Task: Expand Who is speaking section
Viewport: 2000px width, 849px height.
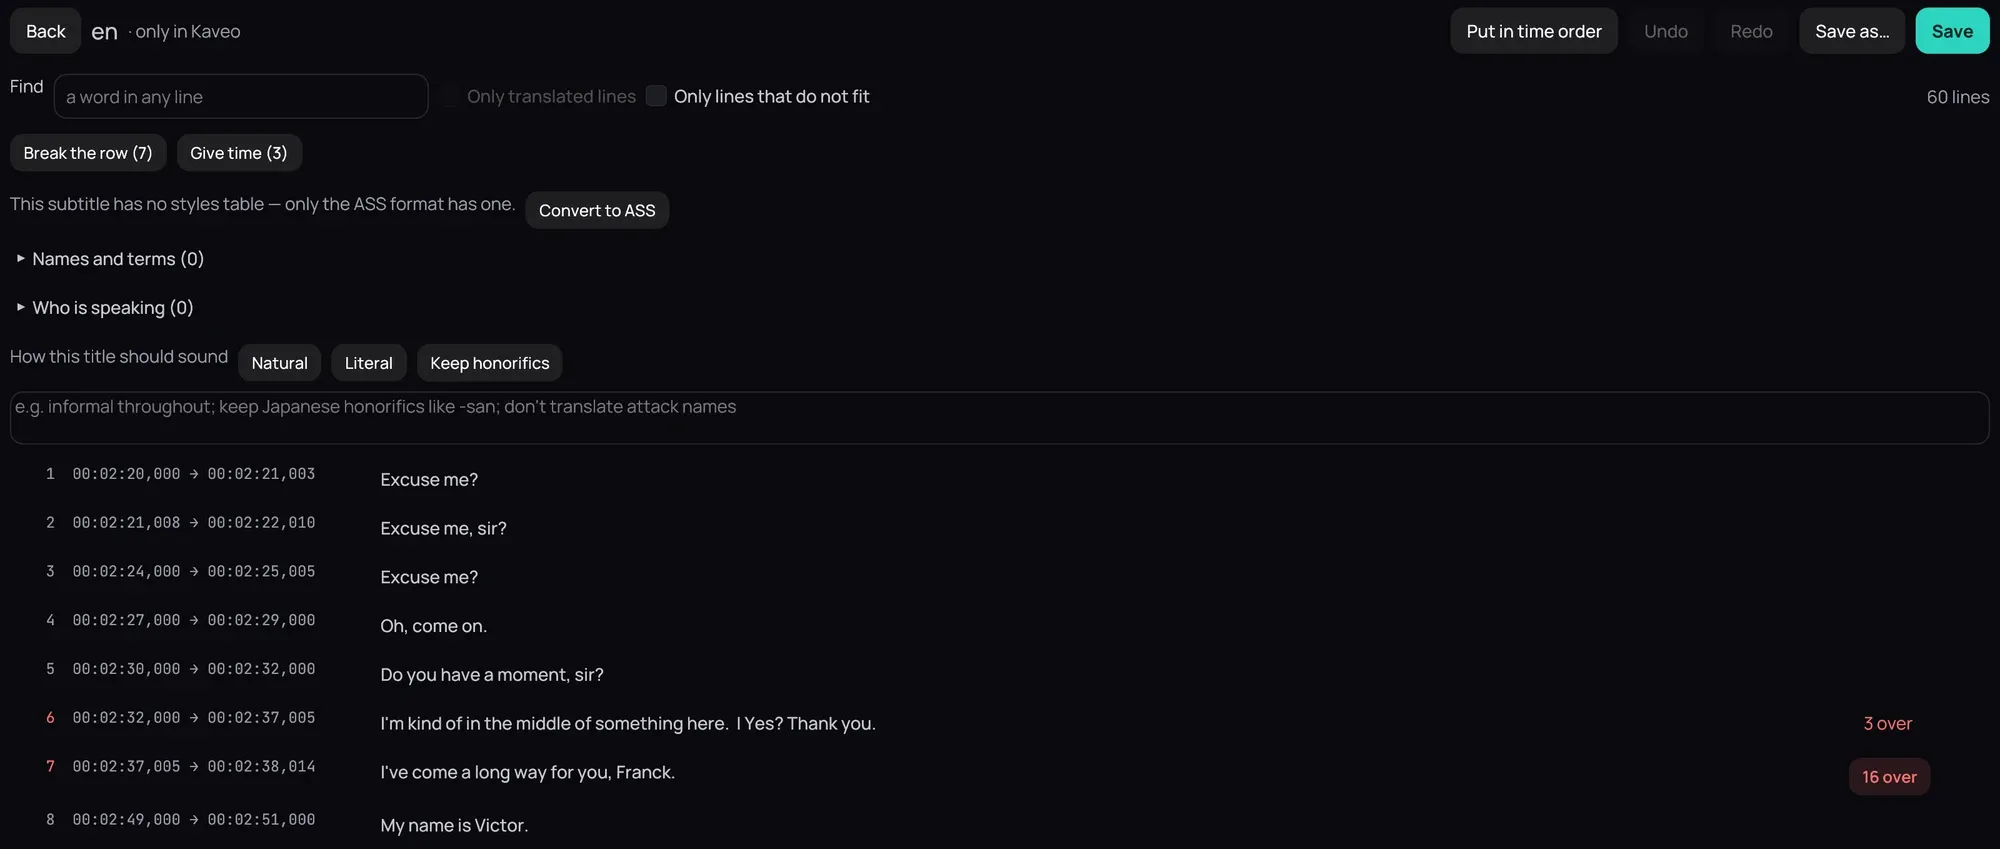Action: coord(105,308)
